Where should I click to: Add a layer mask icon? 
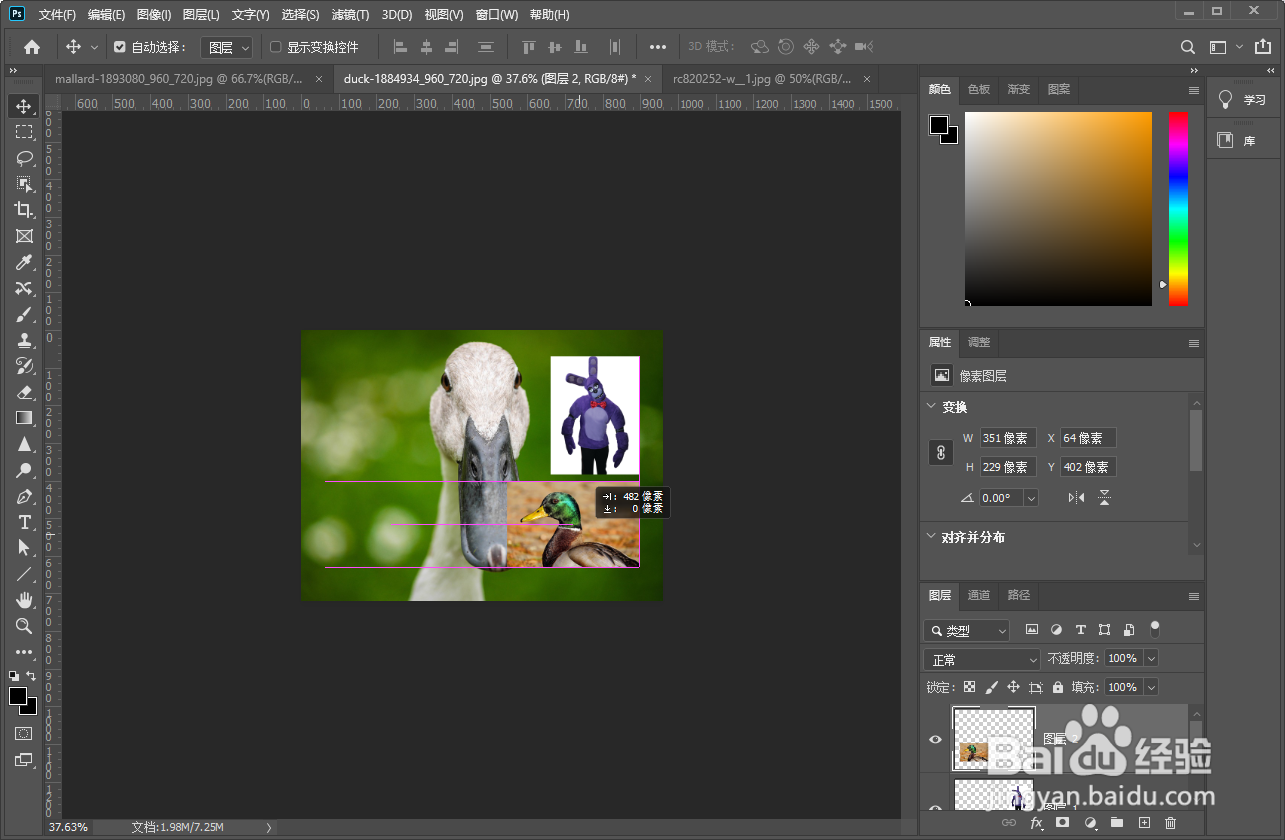1063,823
